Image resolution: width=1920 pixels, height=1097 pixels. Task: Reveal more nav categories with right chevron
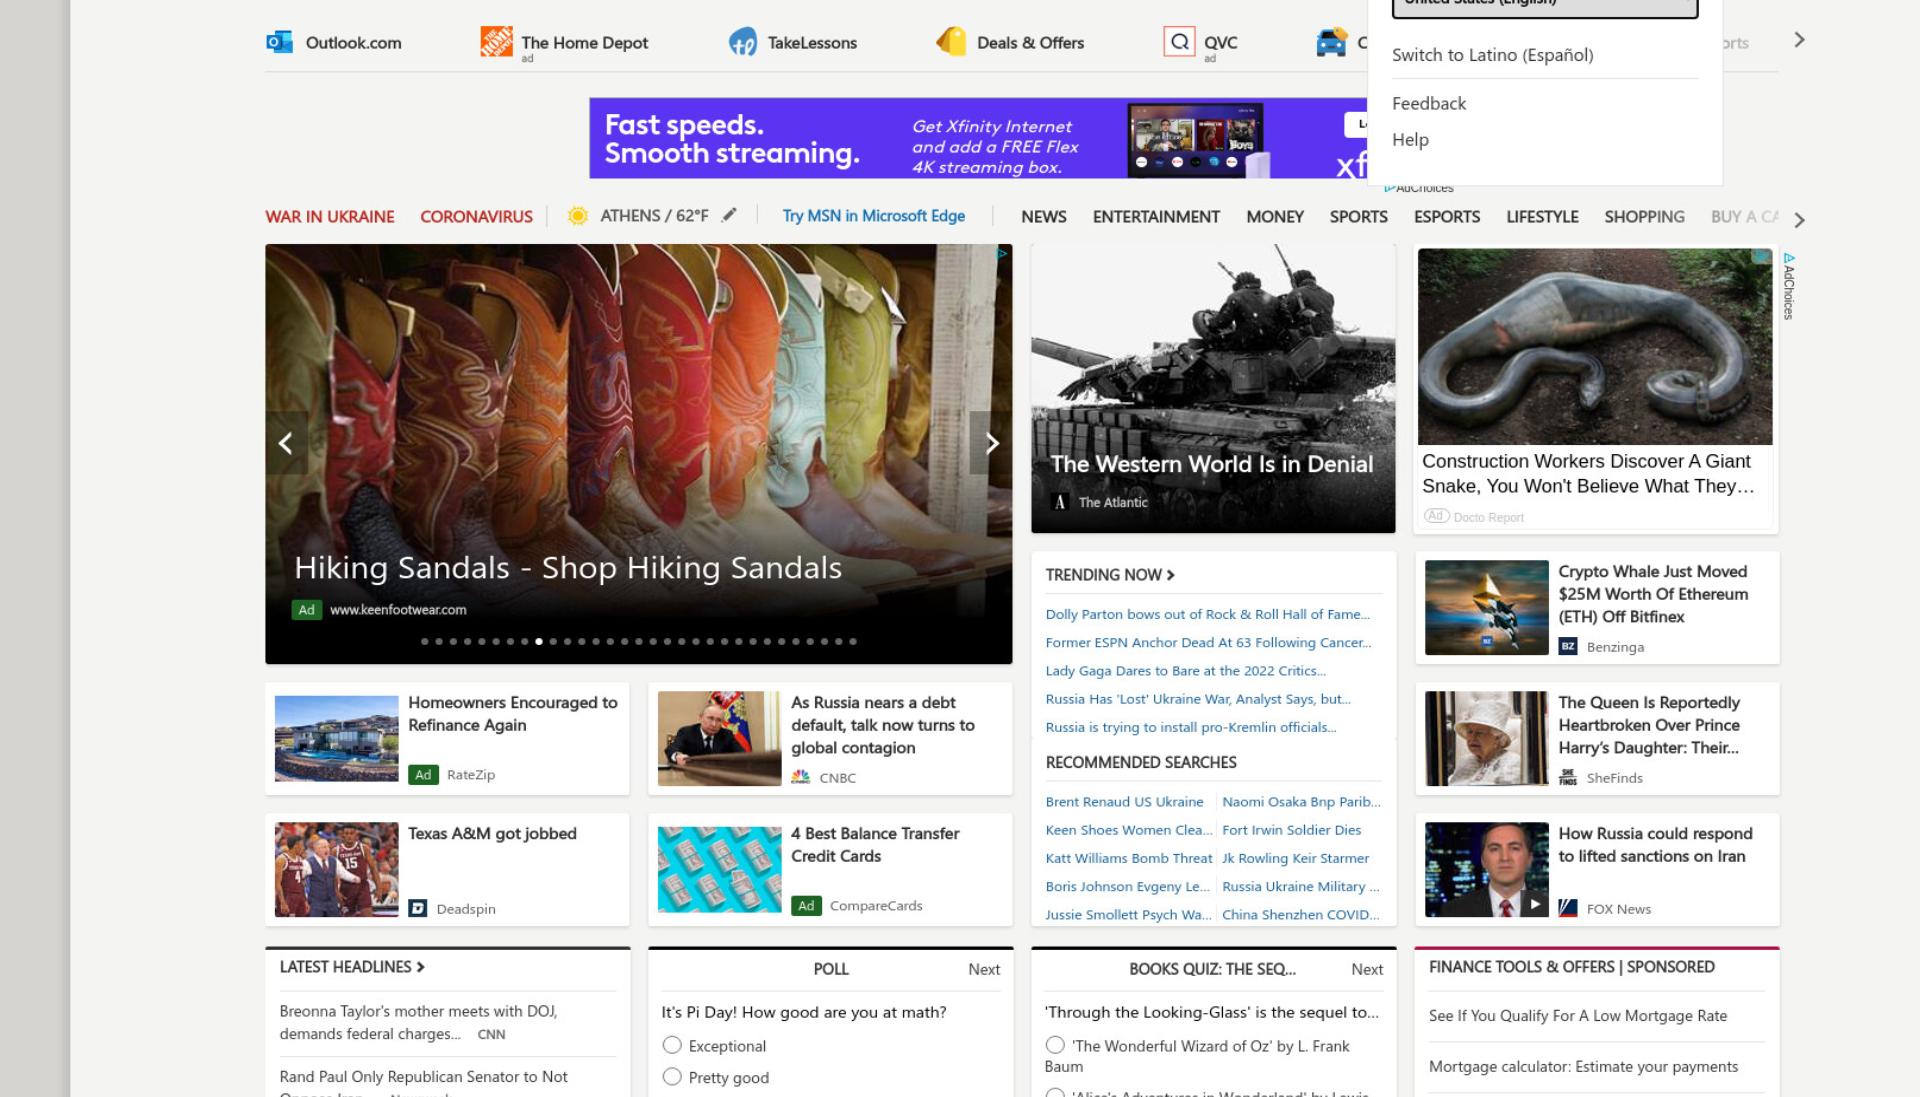[x=1799, y=220]
